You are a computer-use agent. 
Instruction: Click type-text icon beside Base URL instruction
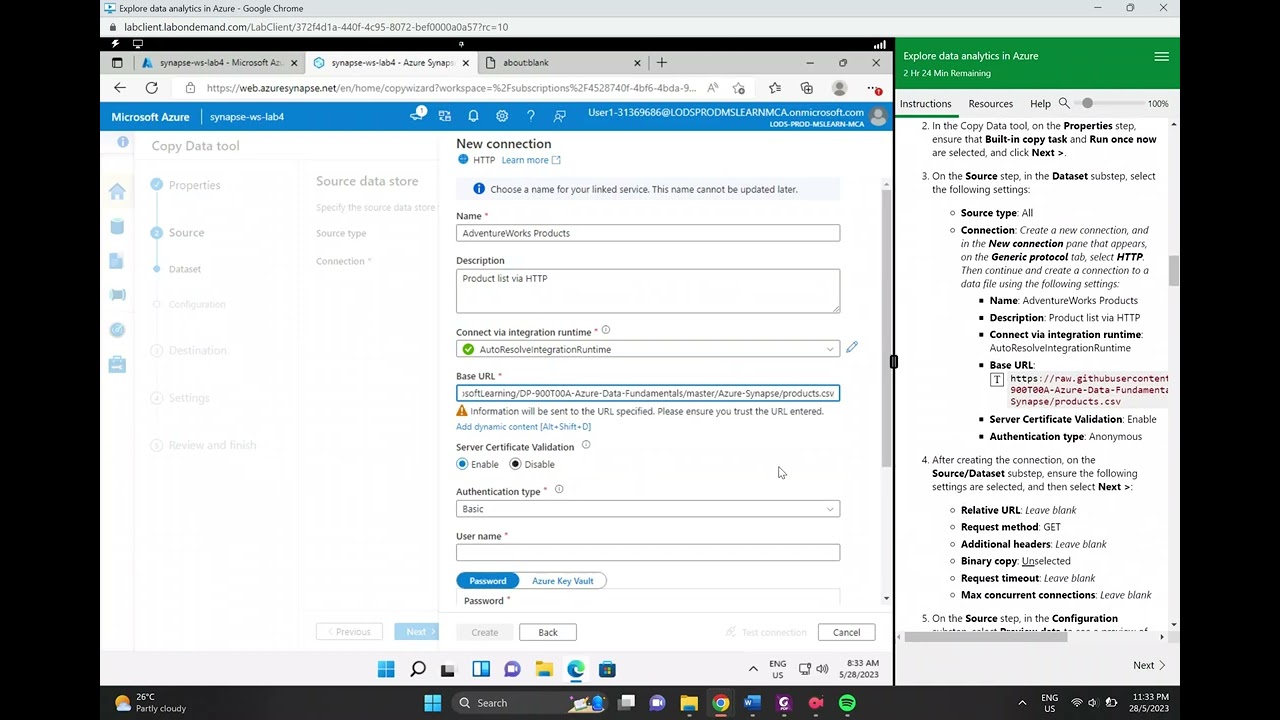997,380
